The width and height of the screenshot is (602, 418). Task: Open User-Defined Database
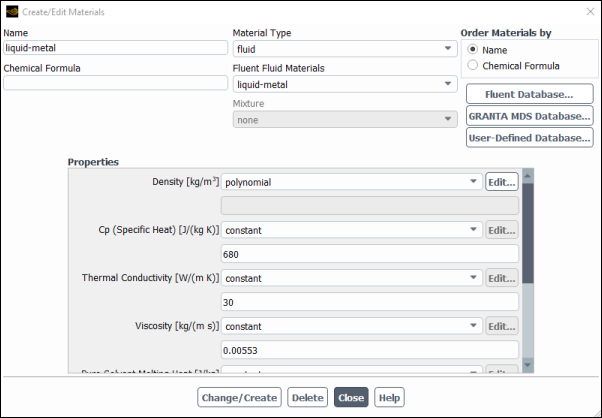coord(529,137)
